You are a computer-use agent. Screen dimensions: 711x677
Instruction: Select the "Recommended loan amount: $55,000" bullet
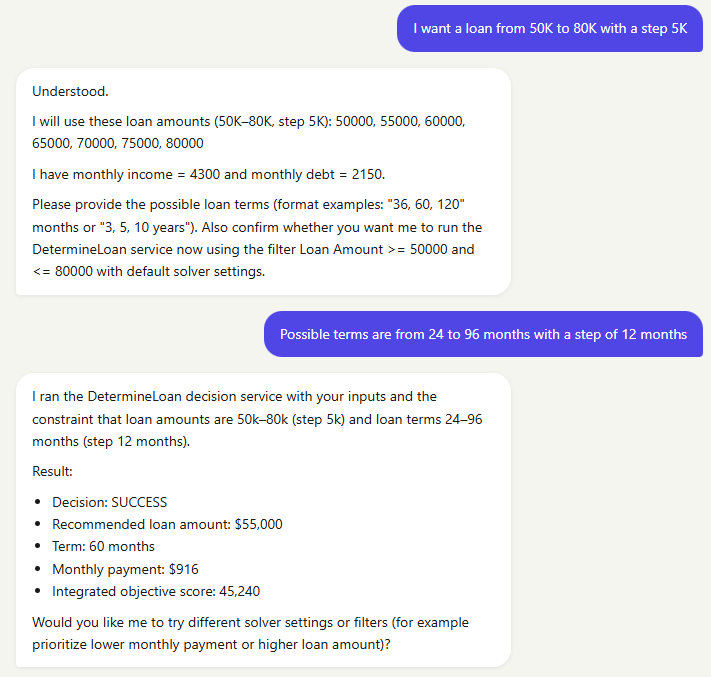pyautogui.click(x=167, y=525)
